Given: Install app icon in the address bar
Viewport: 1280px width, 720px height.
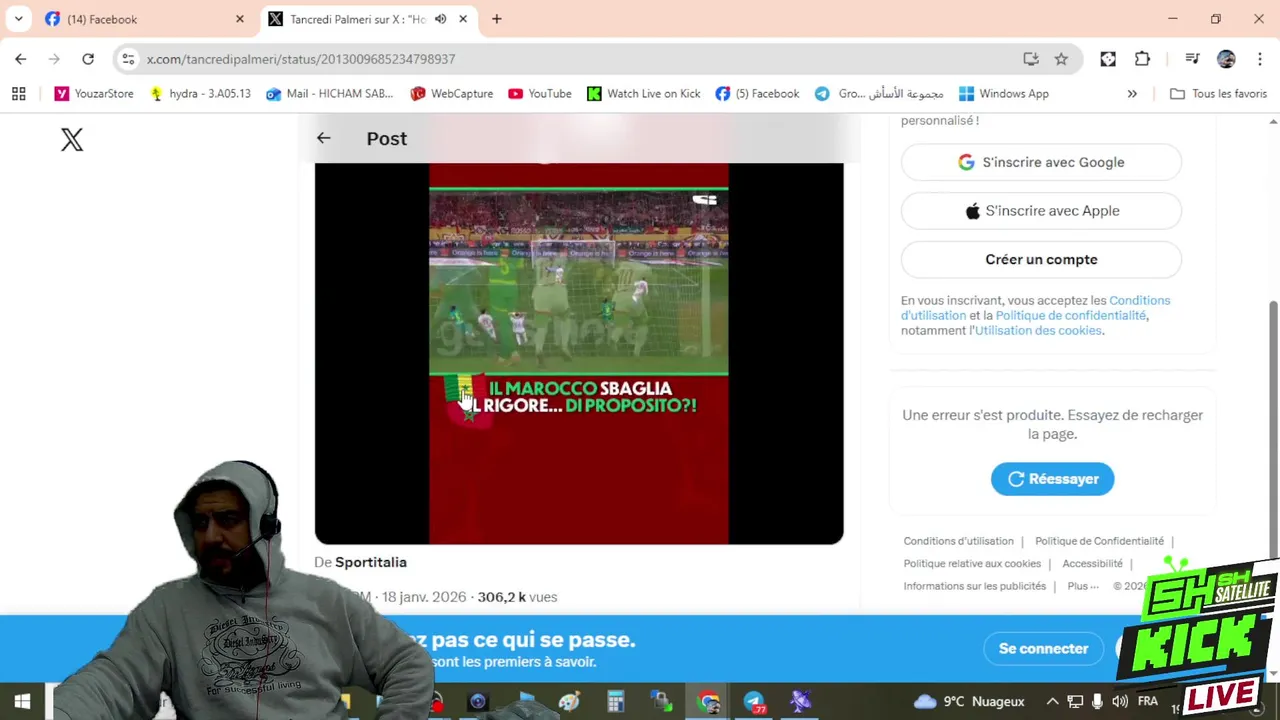Looking at the screenshot, I should (x=1031, y=59).
